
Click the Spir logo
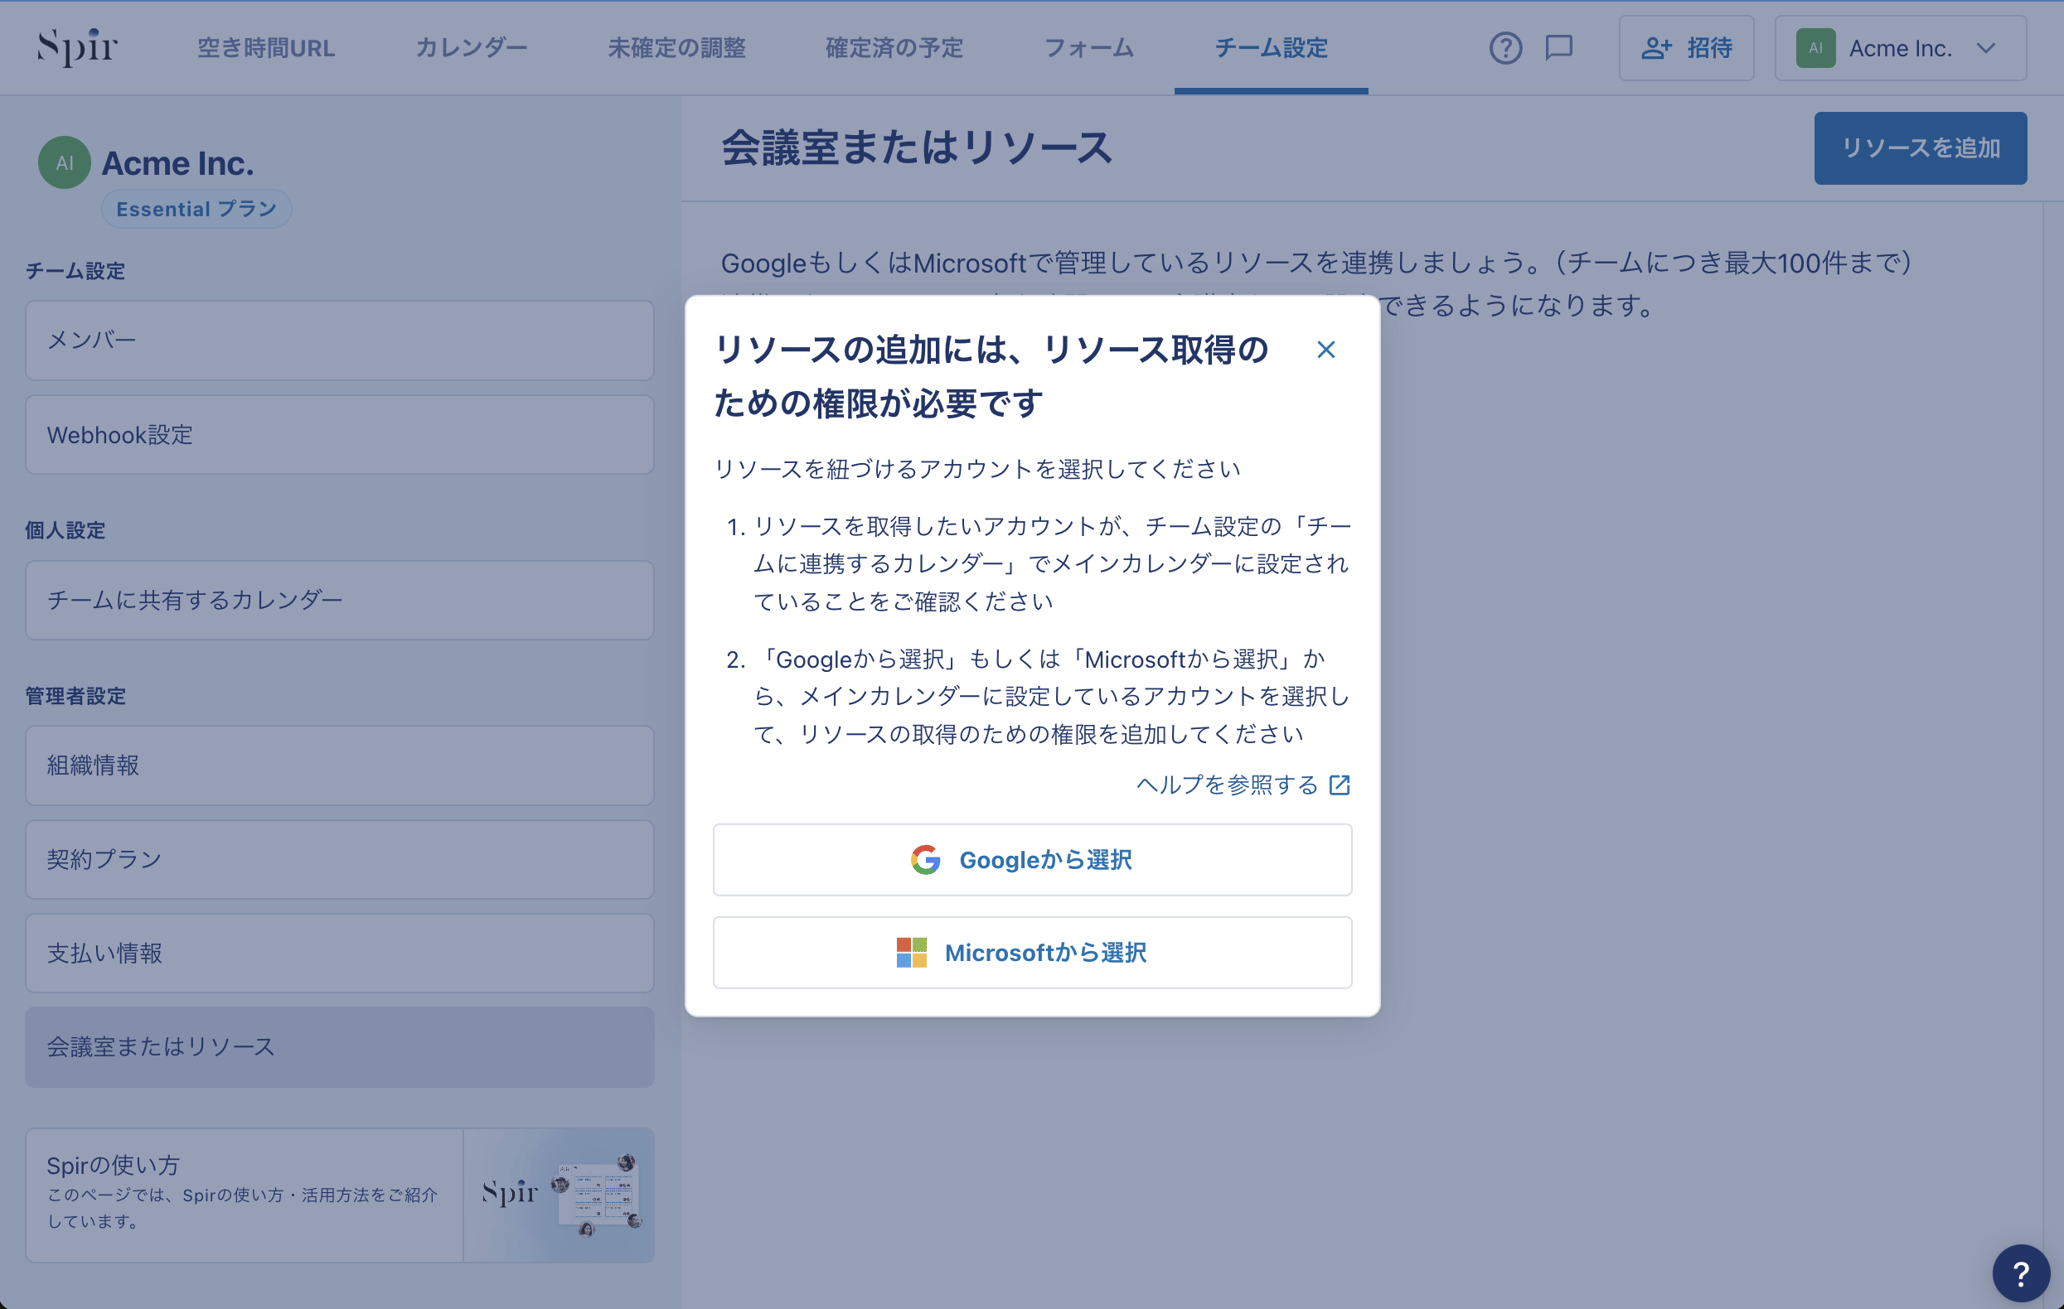pos(75,46)
